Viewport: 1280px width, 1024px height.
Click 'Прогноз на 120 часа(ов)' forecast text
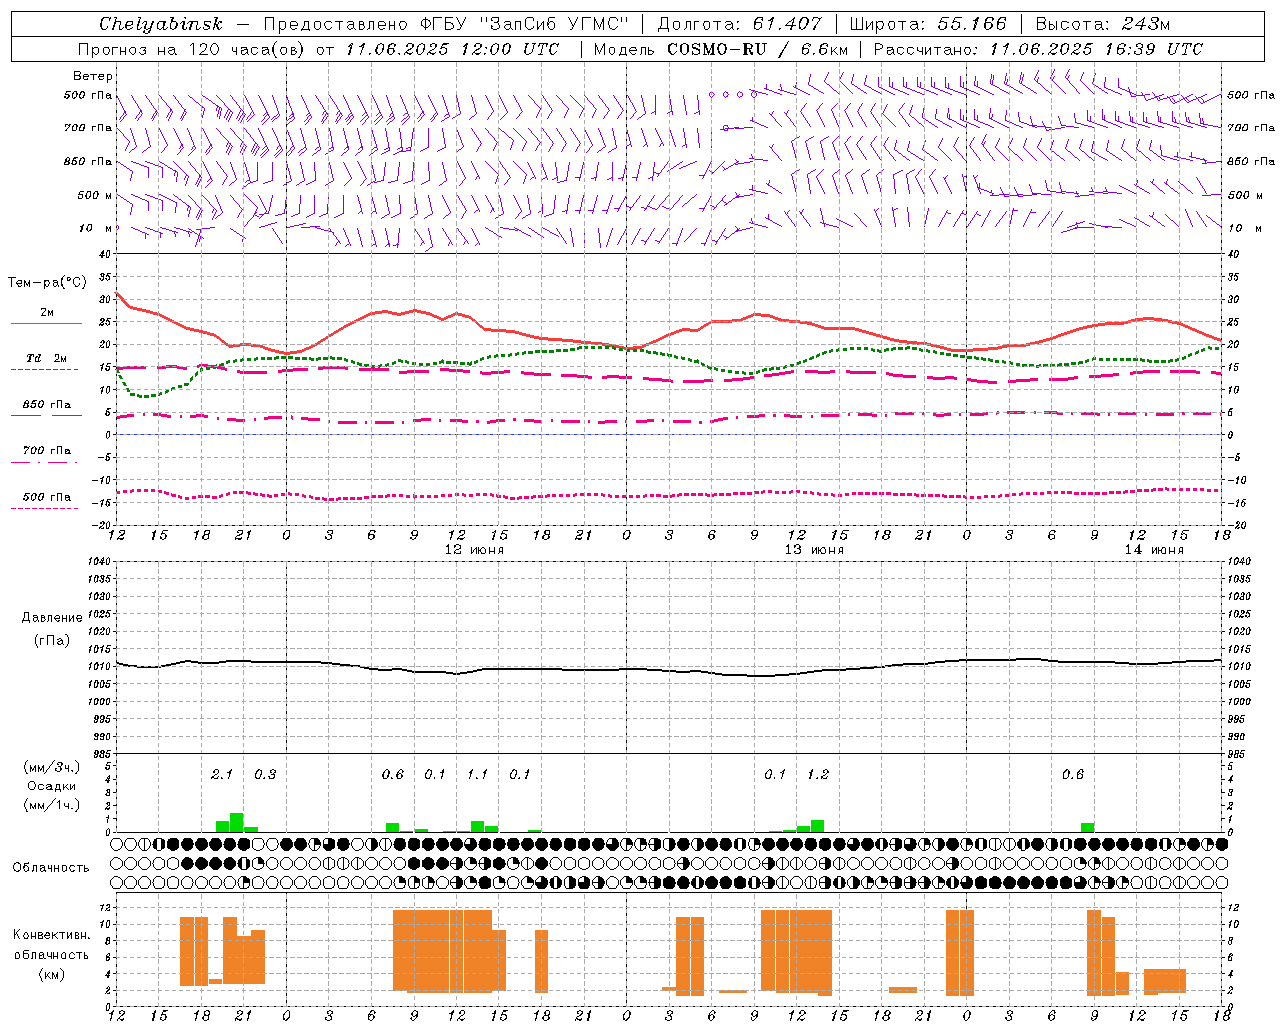[193, 49]
